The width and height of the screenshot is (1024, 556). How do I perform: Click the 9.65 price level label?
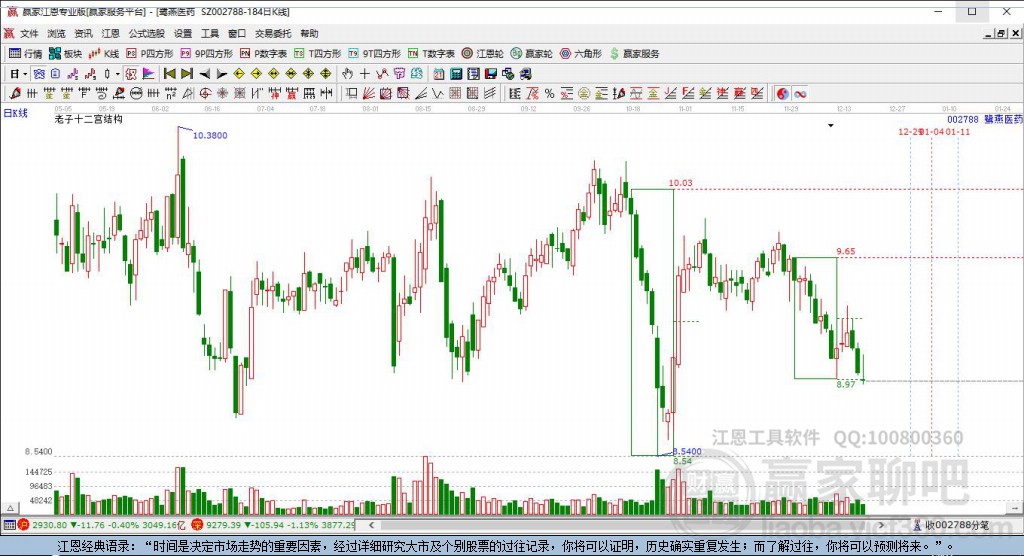pyautogui.click(x=846, y=251)
